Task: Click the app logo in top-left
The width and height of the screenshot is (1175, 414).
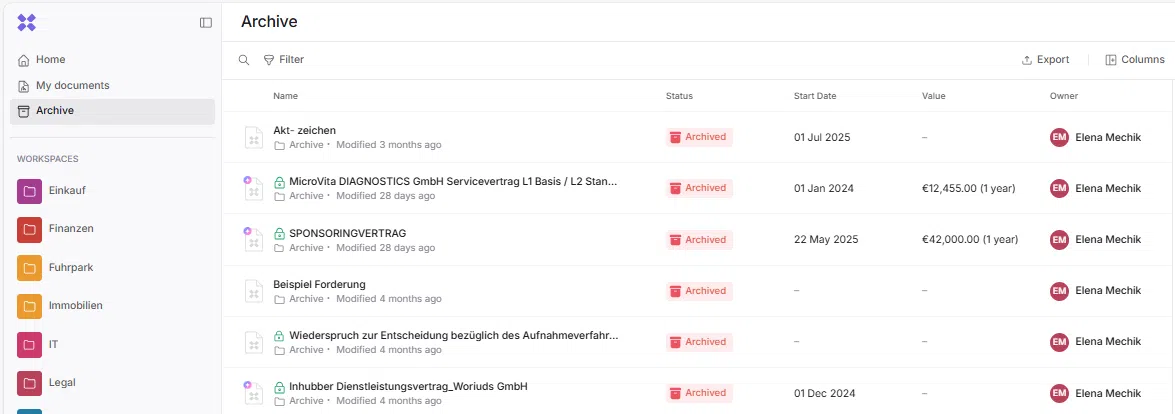Action: pos(27,22)
